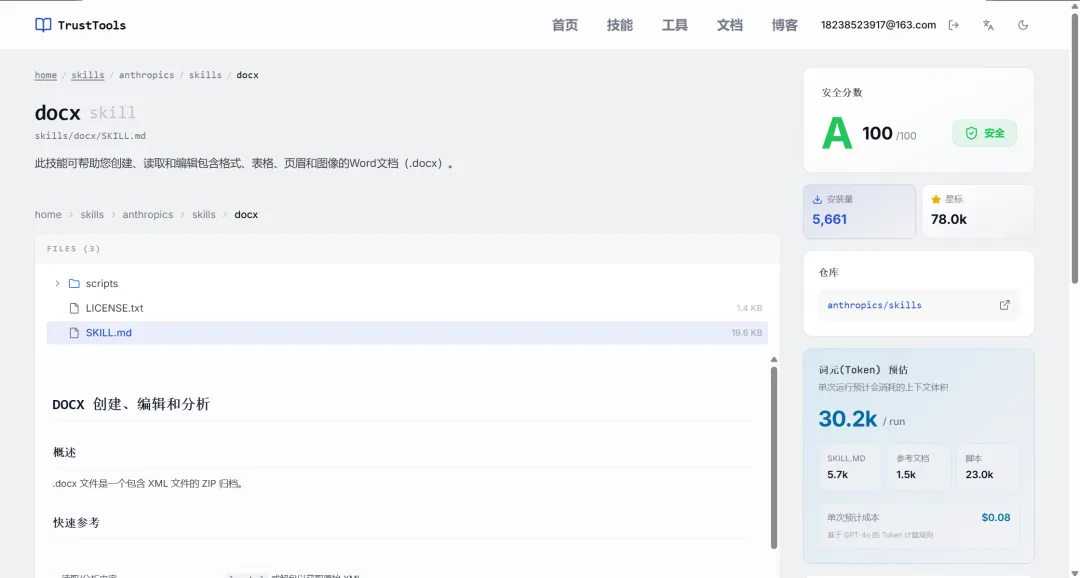Click the 100 safety score value

click(877, 133)
